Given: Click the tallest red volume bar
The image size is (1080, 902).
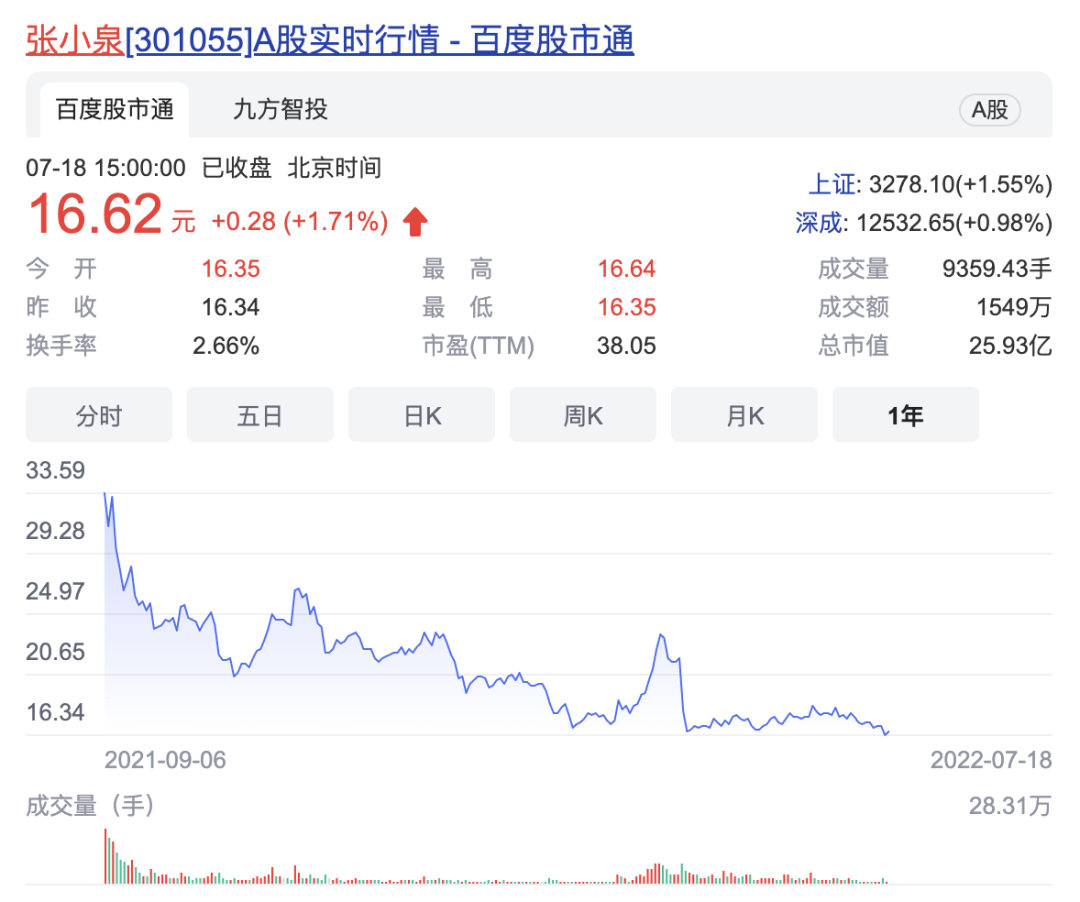Looking at the screenshot, I should (105, 857).
